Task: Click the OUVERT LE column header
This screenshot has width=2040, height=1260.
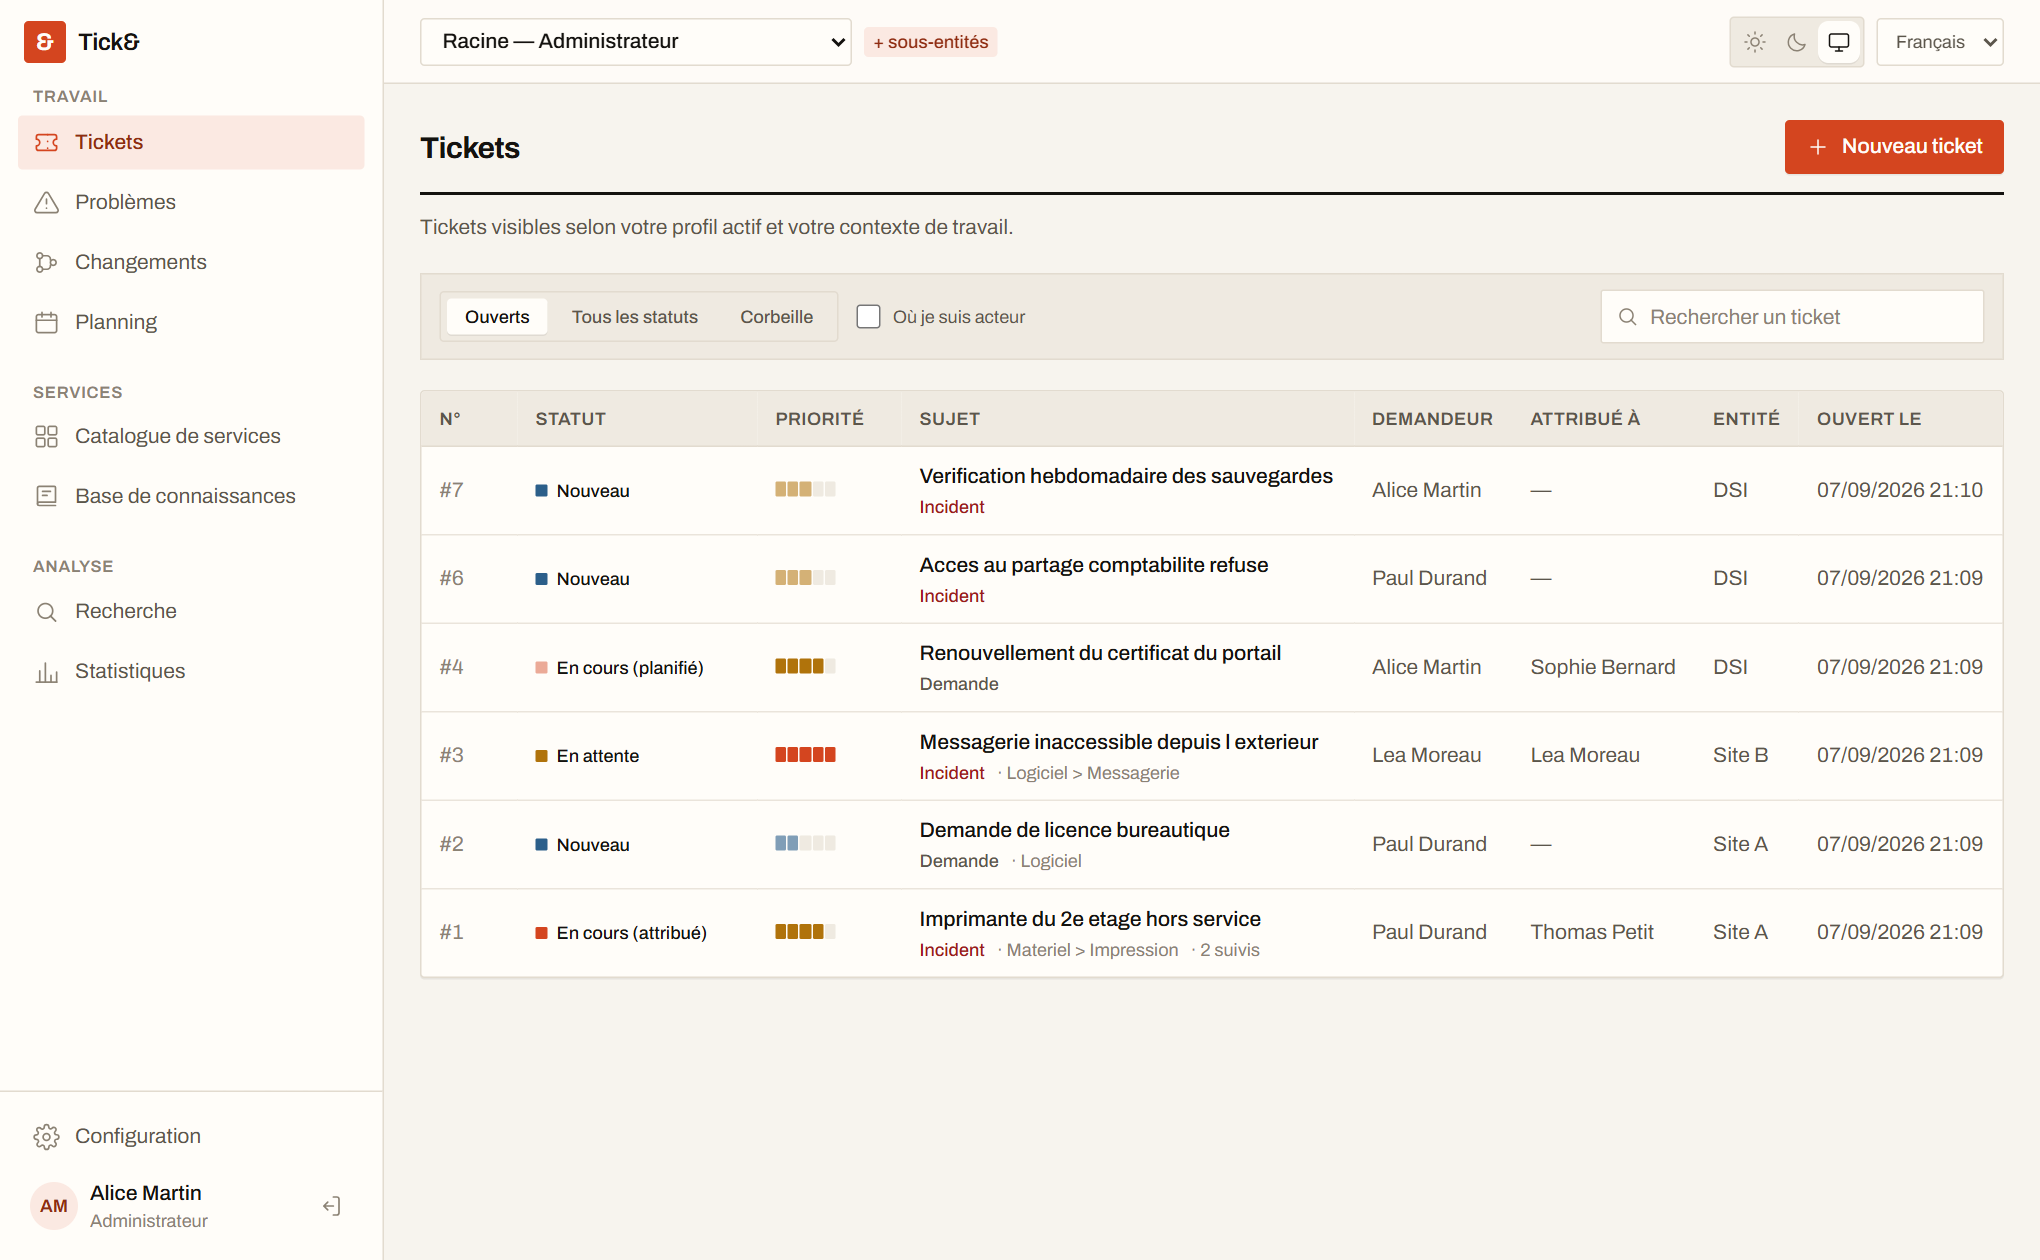Action: 1869,419
